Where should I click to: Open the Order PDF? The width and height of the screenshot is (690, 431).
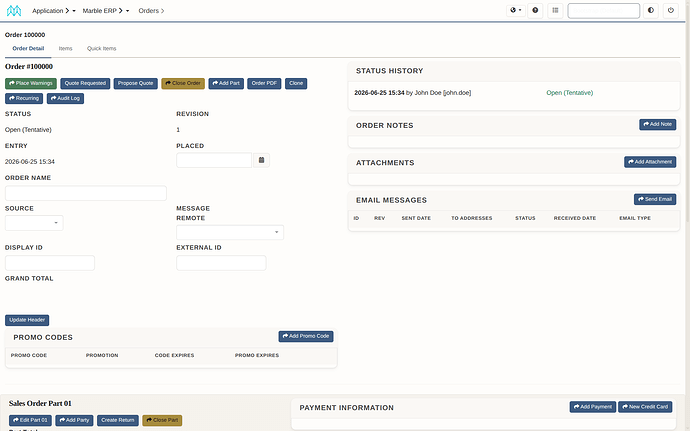264,83
